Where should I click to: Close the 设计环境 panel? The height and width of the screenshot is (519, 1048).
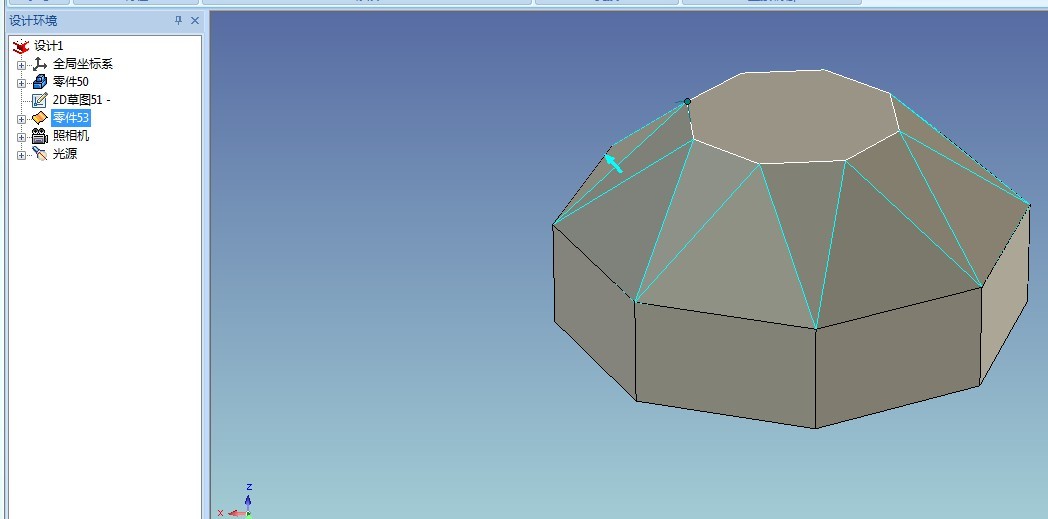pos(194,20)
